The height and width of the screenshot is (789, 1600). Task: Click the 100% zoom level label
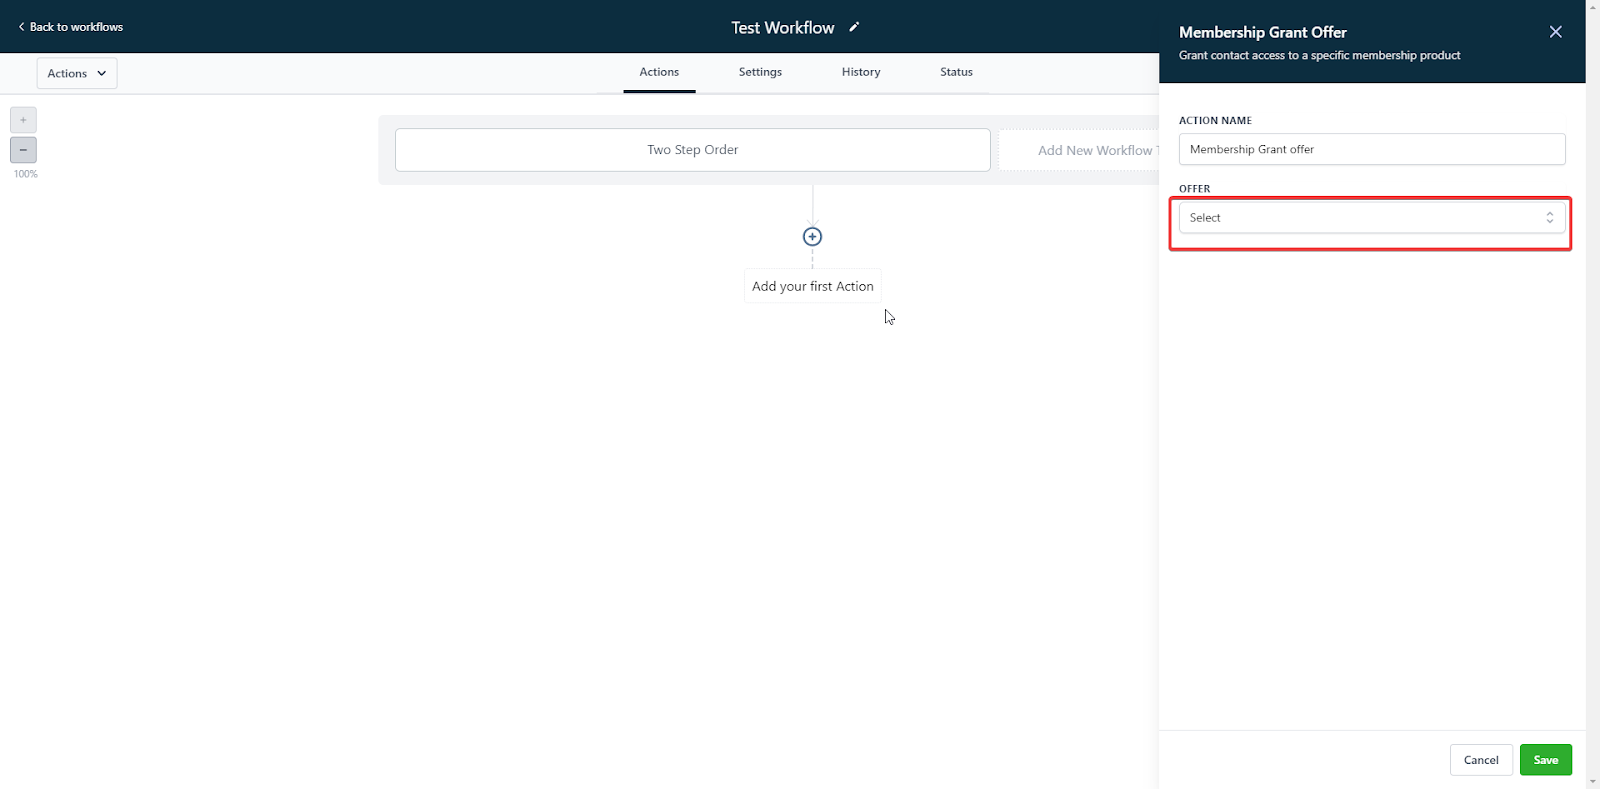tap(25, 174)
